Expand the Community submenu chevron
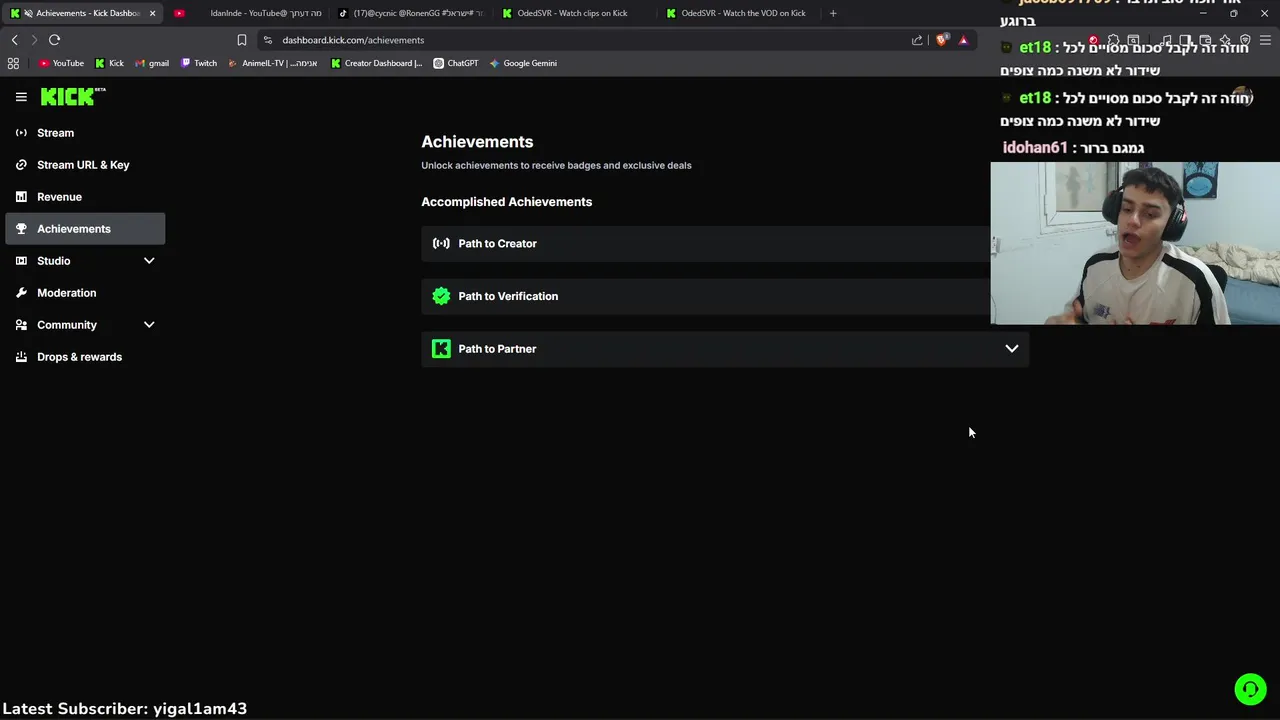 [149, 325]
